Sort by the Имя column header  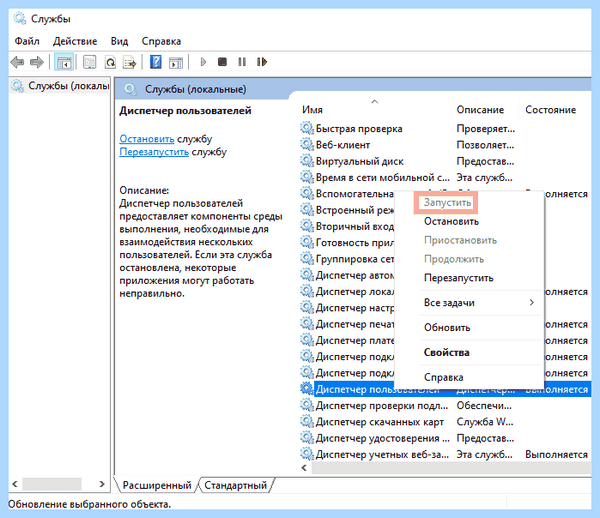[x=312, y=110]
